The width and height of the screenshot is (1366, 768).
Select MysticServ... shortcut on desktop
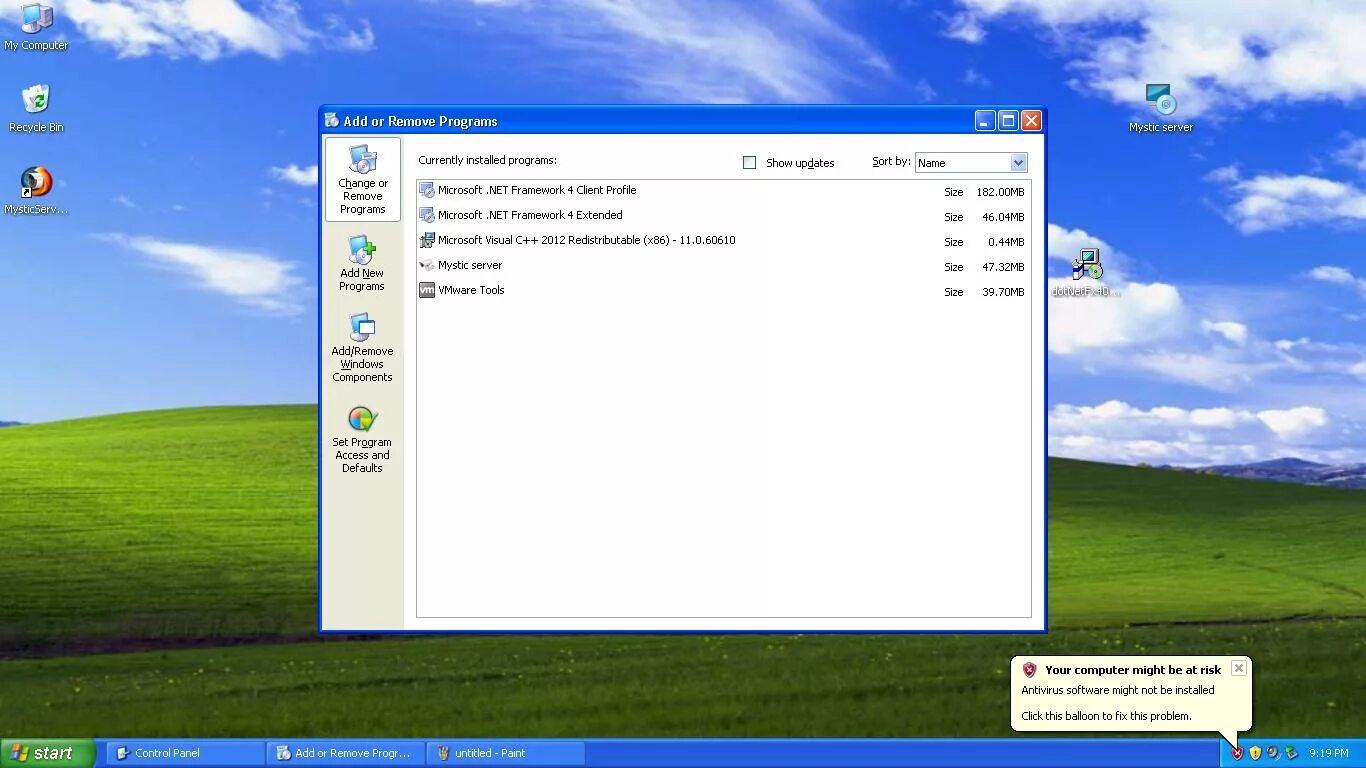tap(36, 191)
